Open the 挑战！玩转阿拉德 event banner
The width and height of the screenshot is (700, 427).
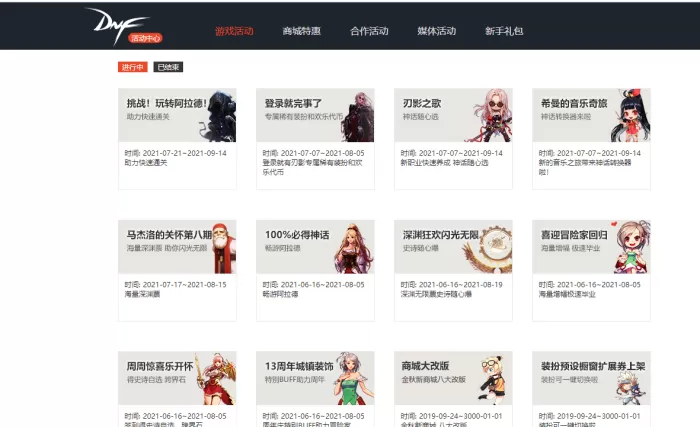tap(177, 115)
